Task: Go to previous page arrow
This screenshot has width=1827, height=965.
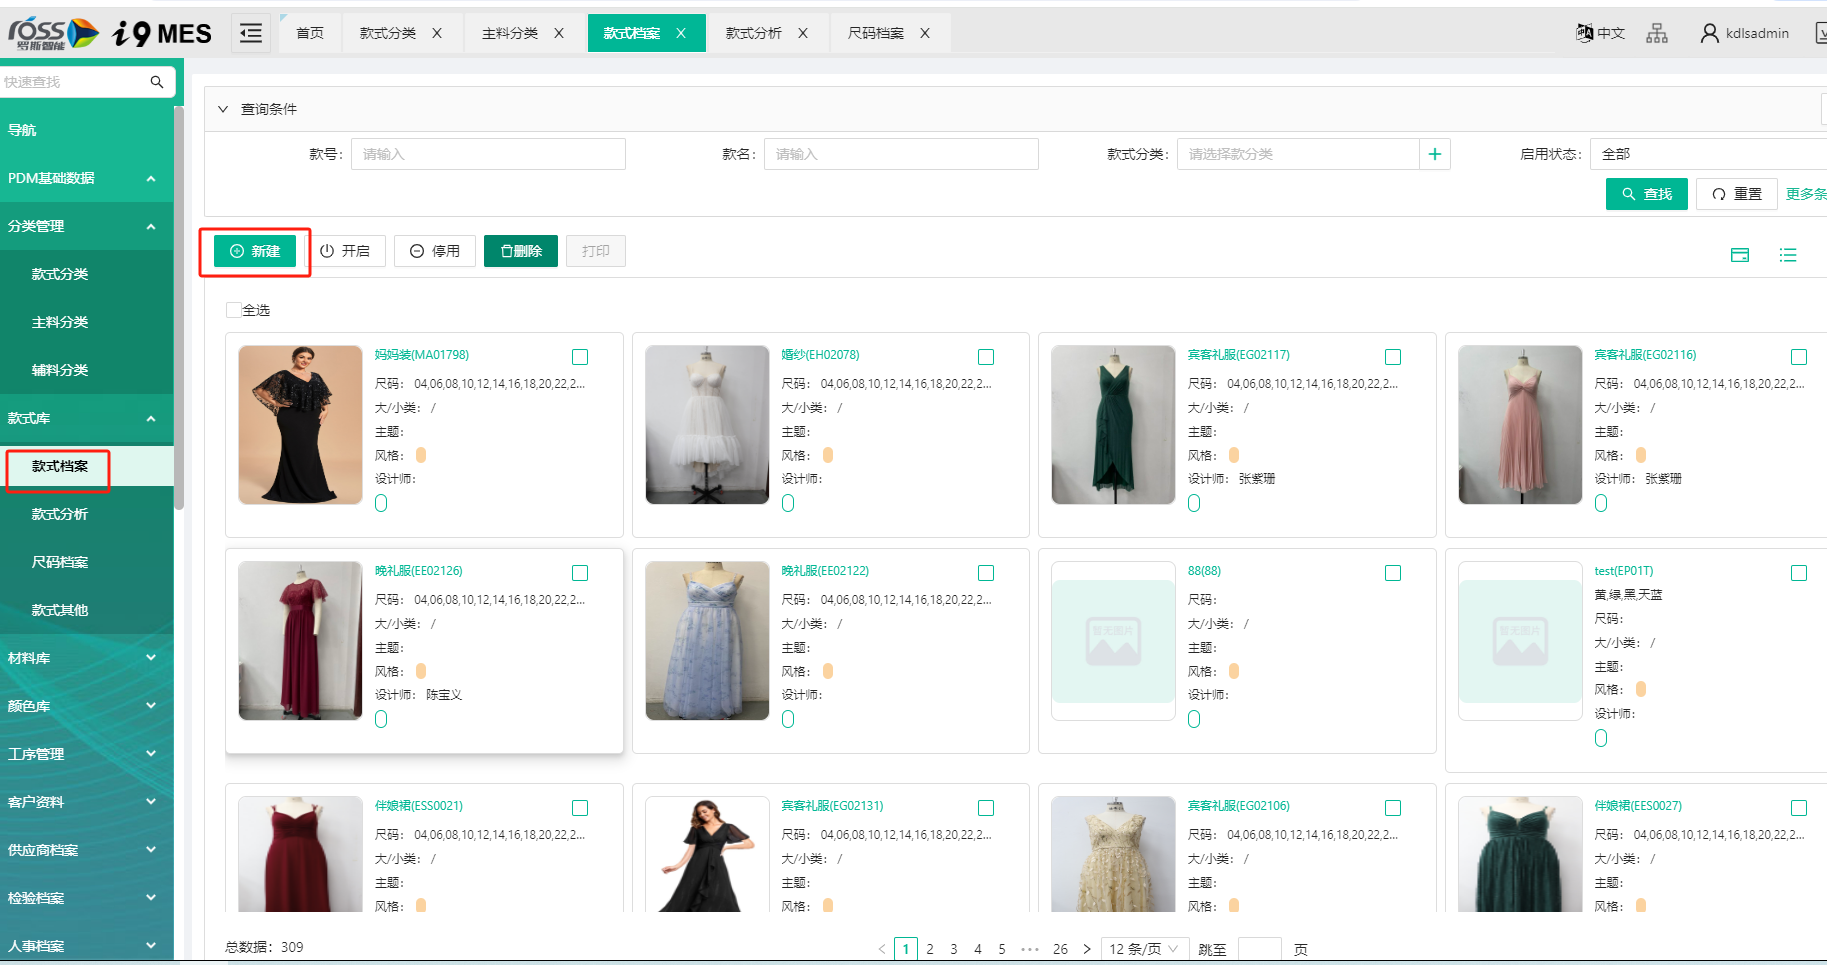Action: [881, 949]
